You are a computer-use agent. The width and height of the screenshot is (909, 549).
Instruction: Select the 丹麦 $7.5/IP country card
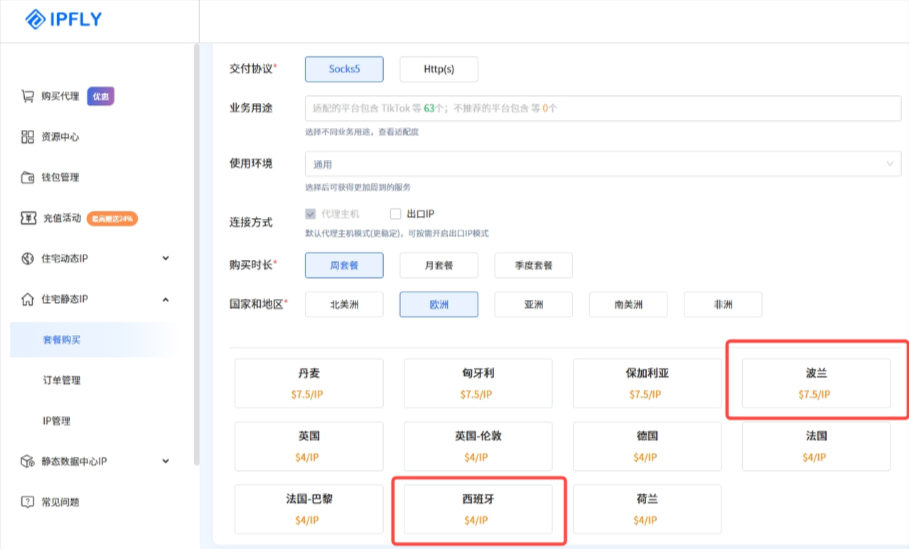pos(309,383)
